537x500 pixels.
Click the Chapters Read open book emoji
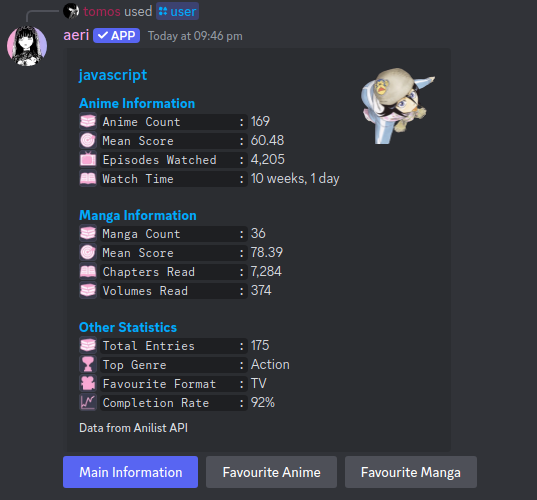(x=88, y=272)
